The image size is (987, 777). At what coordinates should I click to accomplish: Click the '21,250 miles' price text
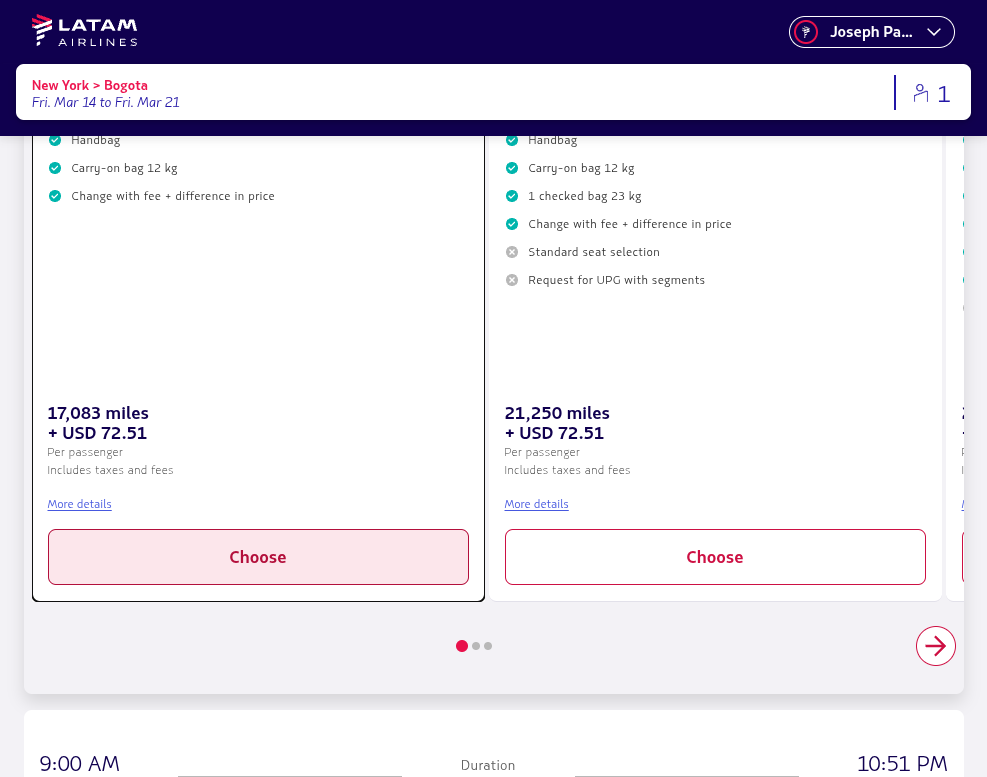click(557, 413)
